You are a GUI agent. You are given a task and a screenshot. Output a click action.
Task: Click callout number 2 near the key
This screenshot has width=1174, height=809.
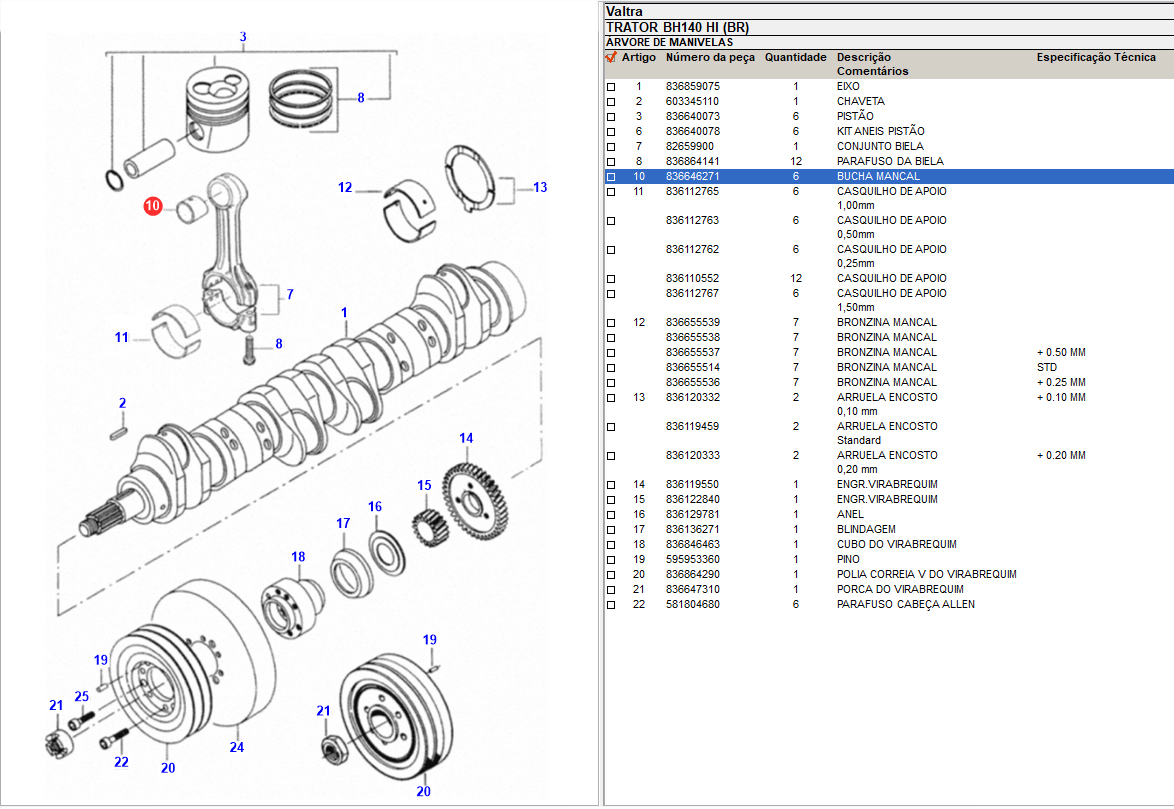click(x=122, y=403)
